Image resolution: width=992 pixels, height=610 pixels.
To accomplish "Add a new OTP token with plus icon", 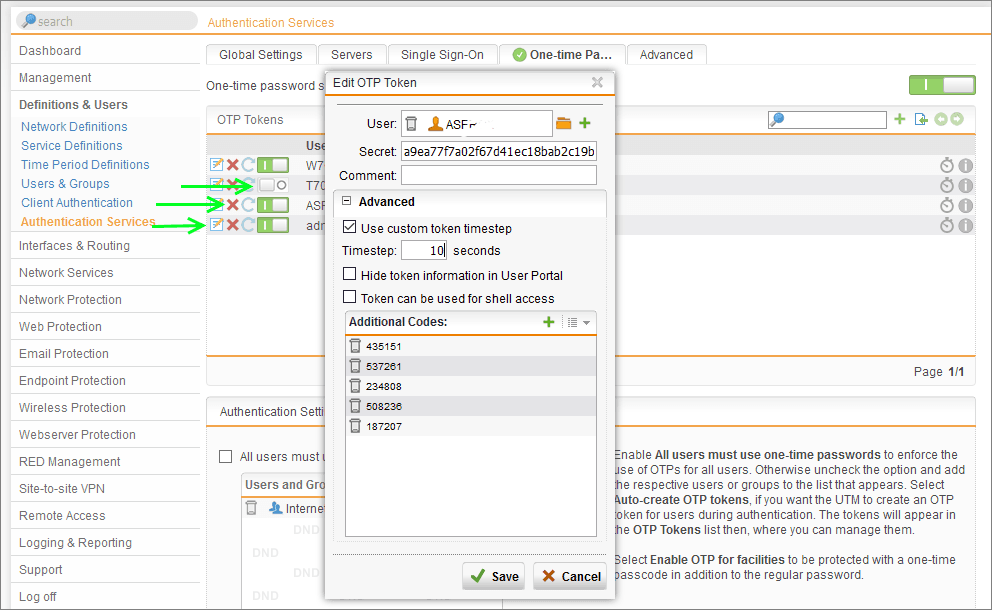I will tap(900, 119).
